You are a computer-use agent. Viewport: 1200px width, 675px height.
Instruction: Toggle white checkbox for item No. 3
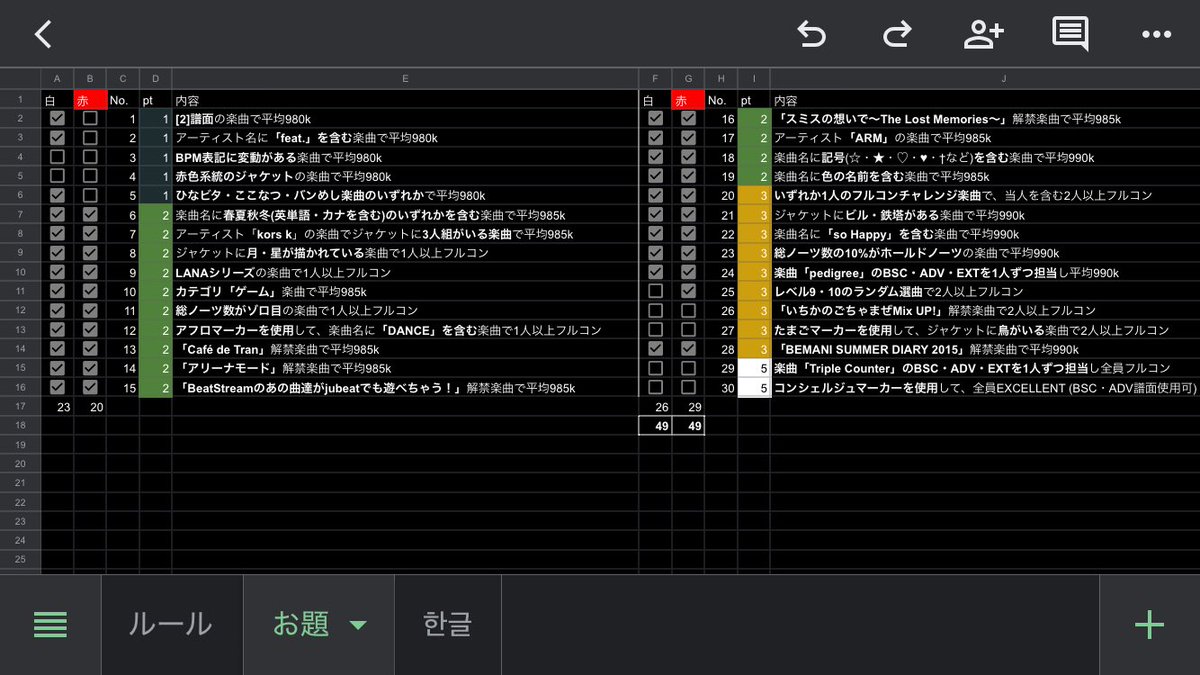(x=57, y=157)
